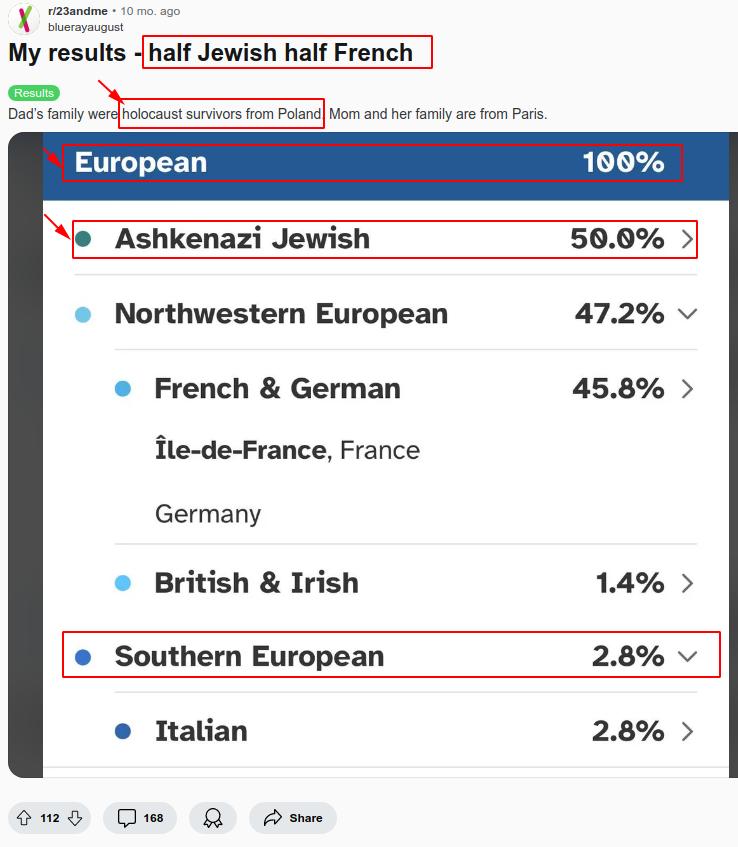
Task: Collapse the Southern European section chevron
Action: pyautogui.click(x=687, y=656)
